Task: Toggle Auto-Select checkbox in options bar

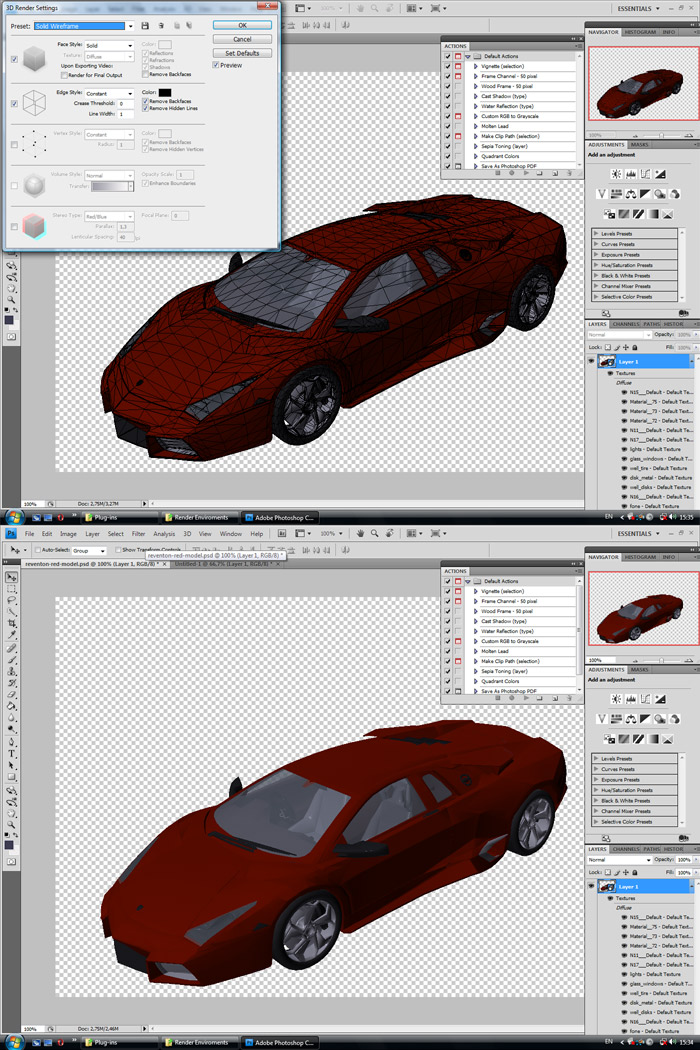Action: (38, 550)
